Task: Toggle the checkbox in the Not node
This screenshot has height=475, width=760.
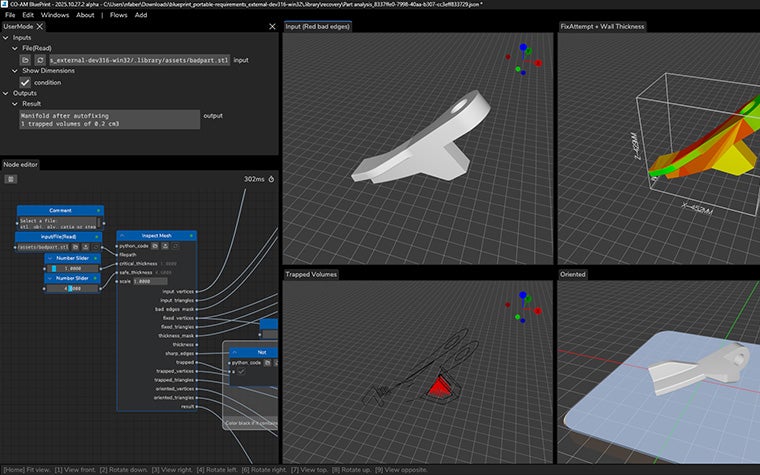Action: pos(239,372)
